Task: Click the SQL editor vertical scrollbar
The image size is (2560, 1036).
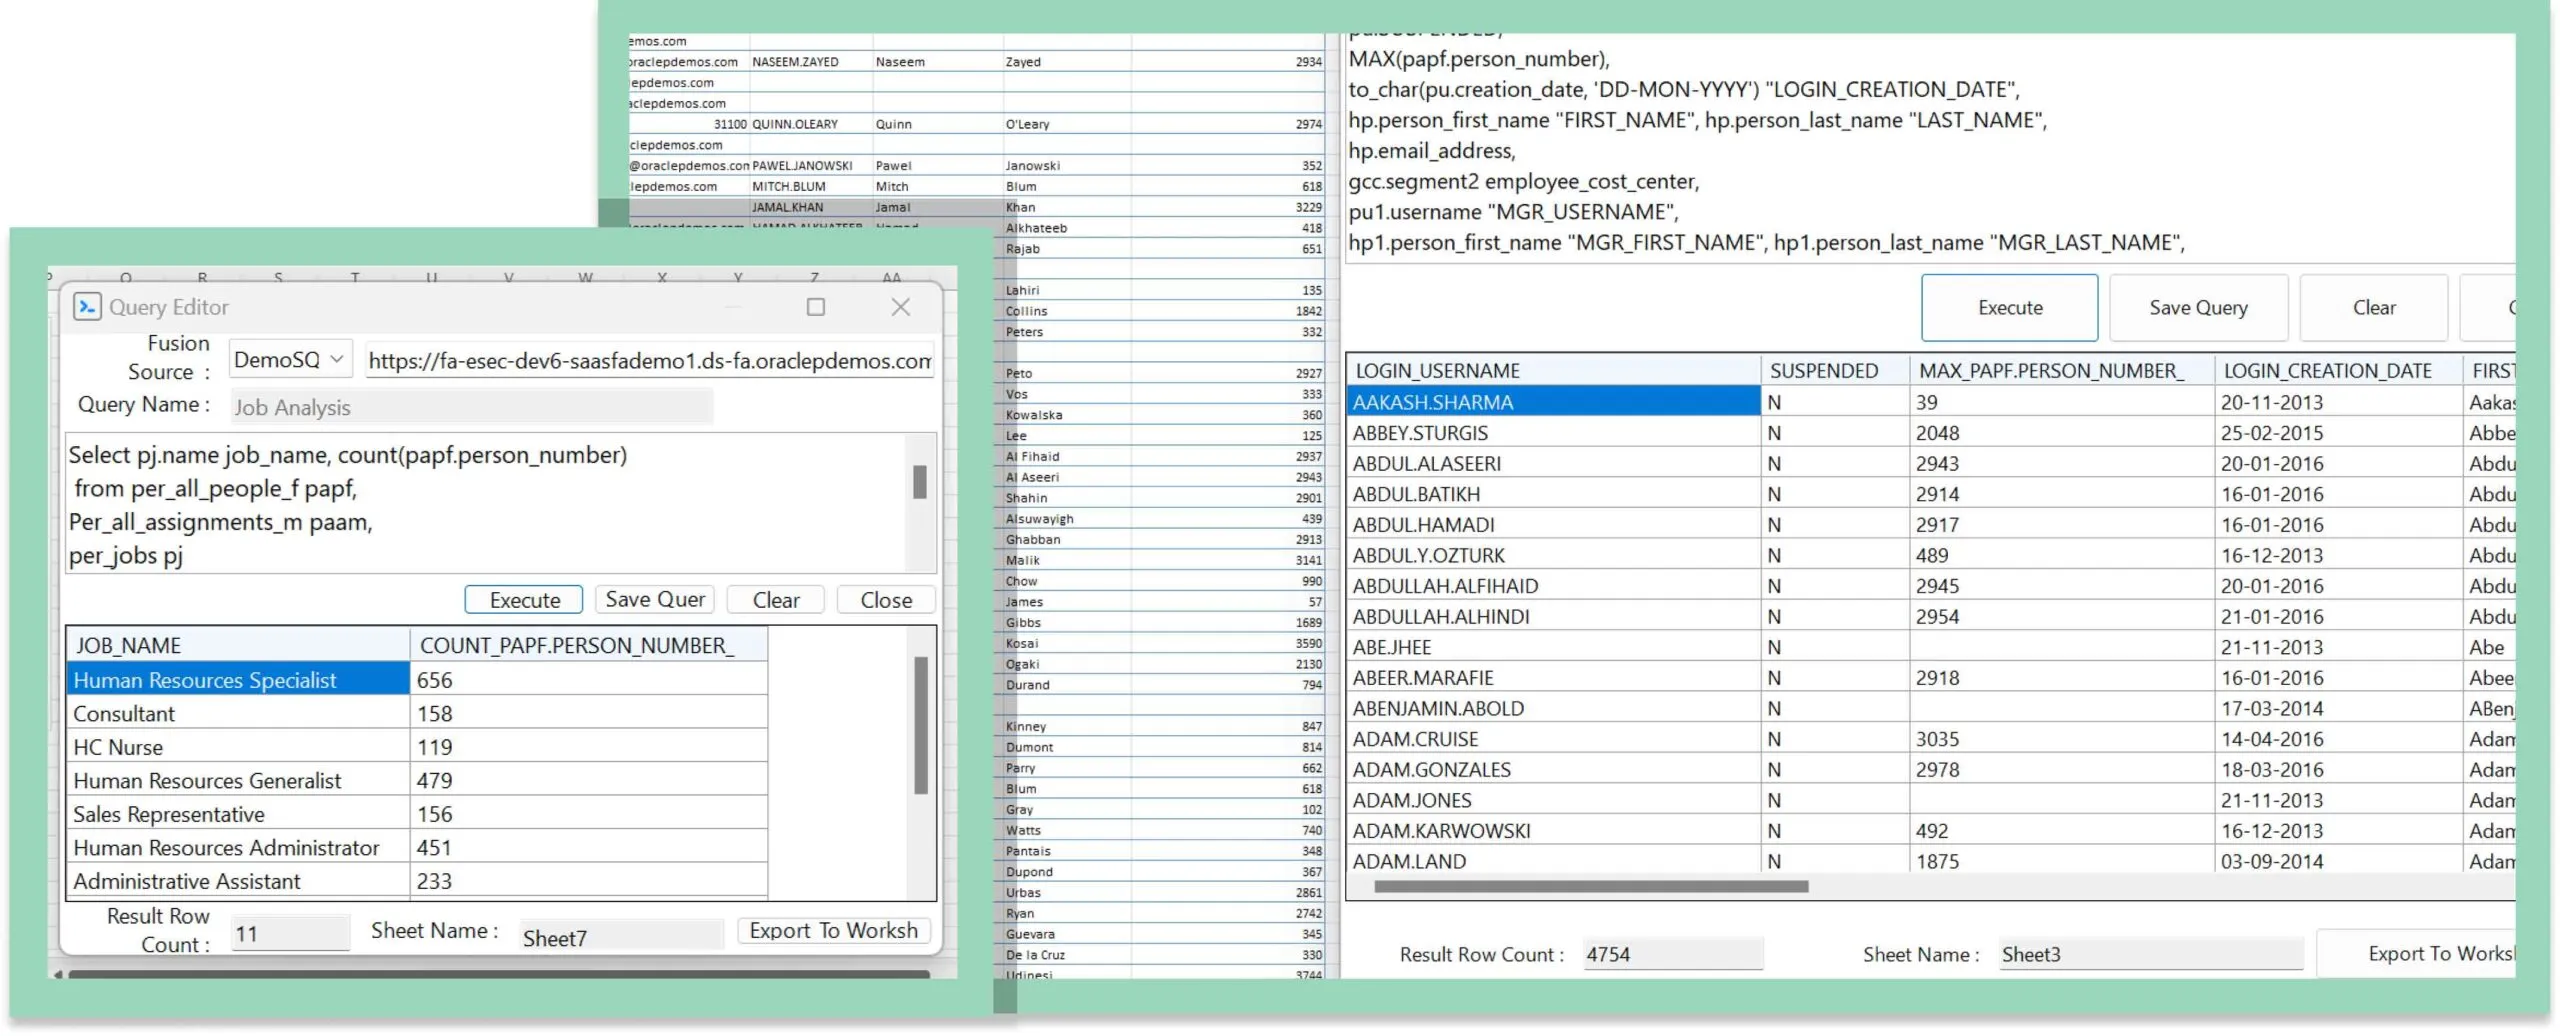Action: 920,483
